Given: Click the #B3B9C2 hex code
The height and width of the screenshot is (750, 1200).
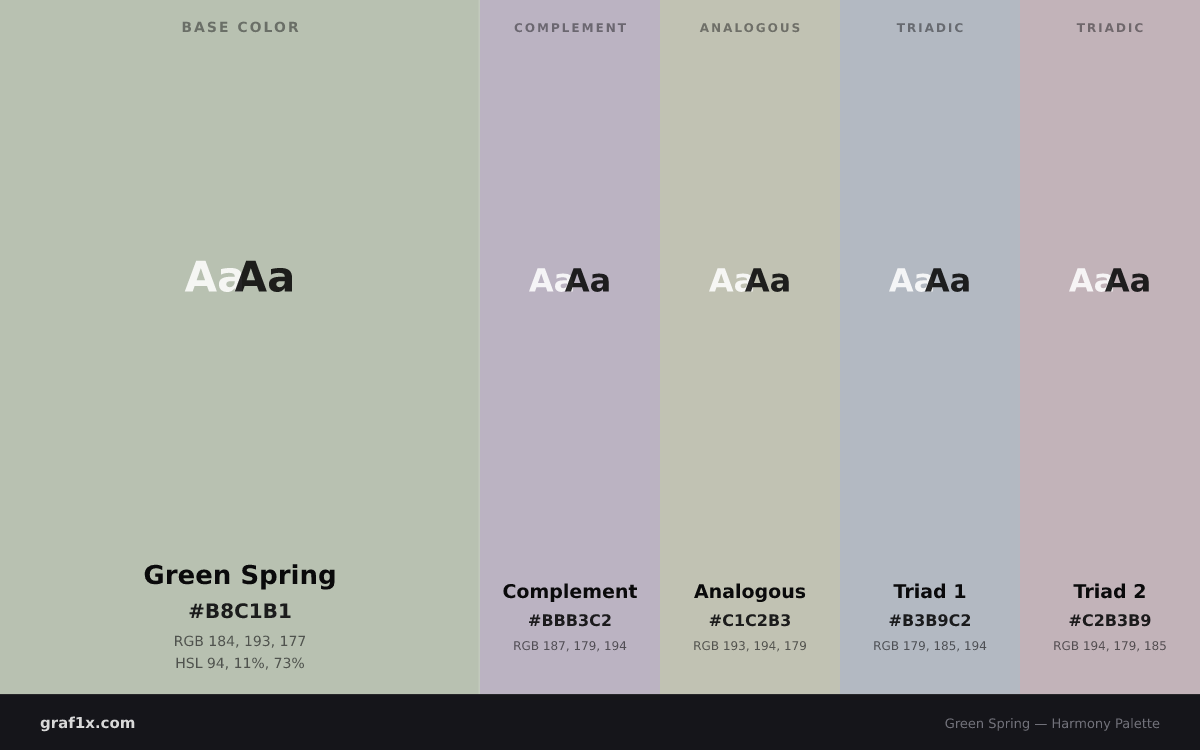Looking at the screenshot, I should 930,621.
